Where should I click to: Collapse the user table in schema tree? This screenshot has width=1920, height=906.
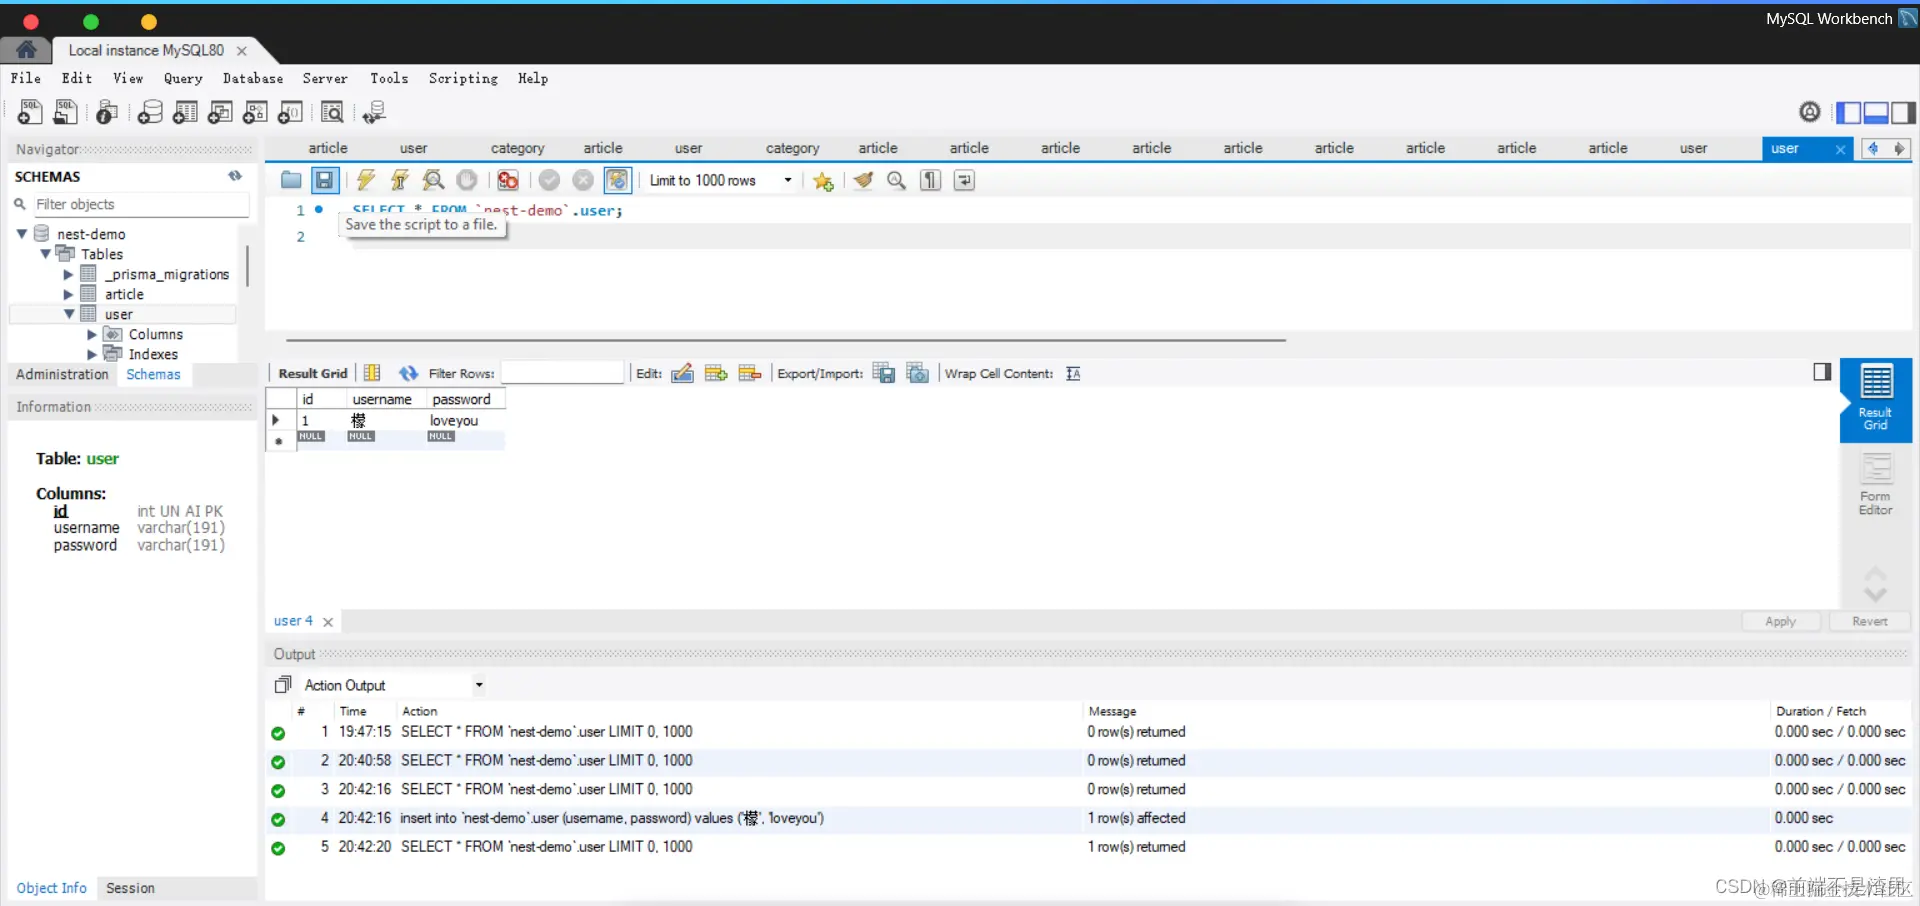(69, 314)
